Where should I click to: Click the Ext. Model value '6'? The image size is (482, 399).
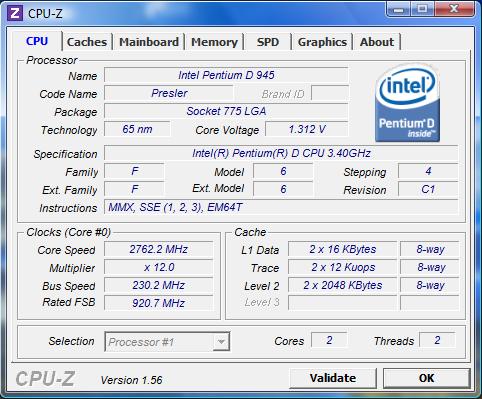[x=283, y=189]
